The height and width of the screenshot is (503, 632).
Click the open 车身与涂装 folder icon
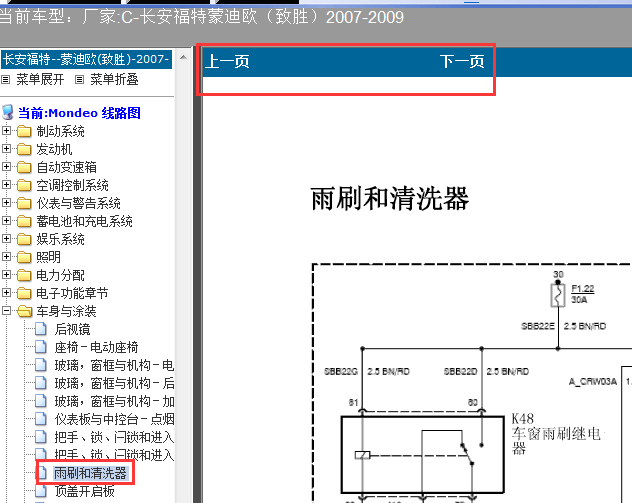(x=25, y=311)
